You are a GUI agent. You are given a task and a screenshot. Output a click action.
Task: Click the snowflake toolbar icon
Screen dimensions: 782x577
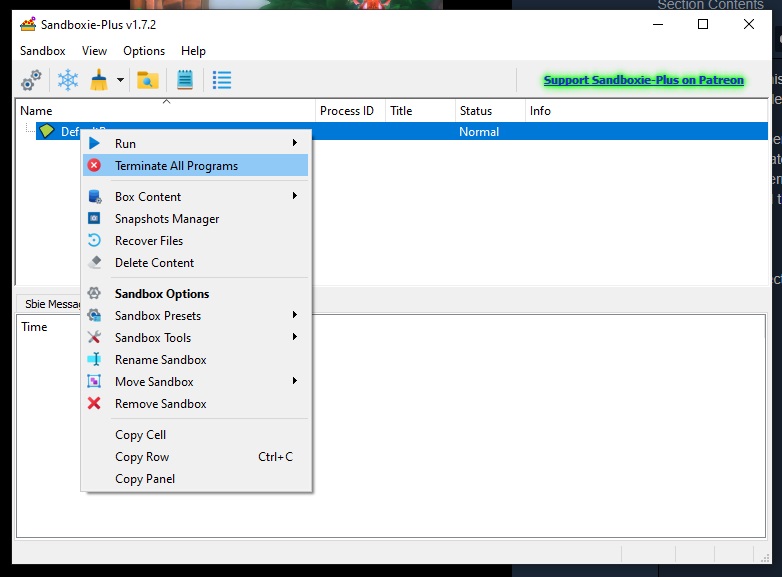click(68, 80)
